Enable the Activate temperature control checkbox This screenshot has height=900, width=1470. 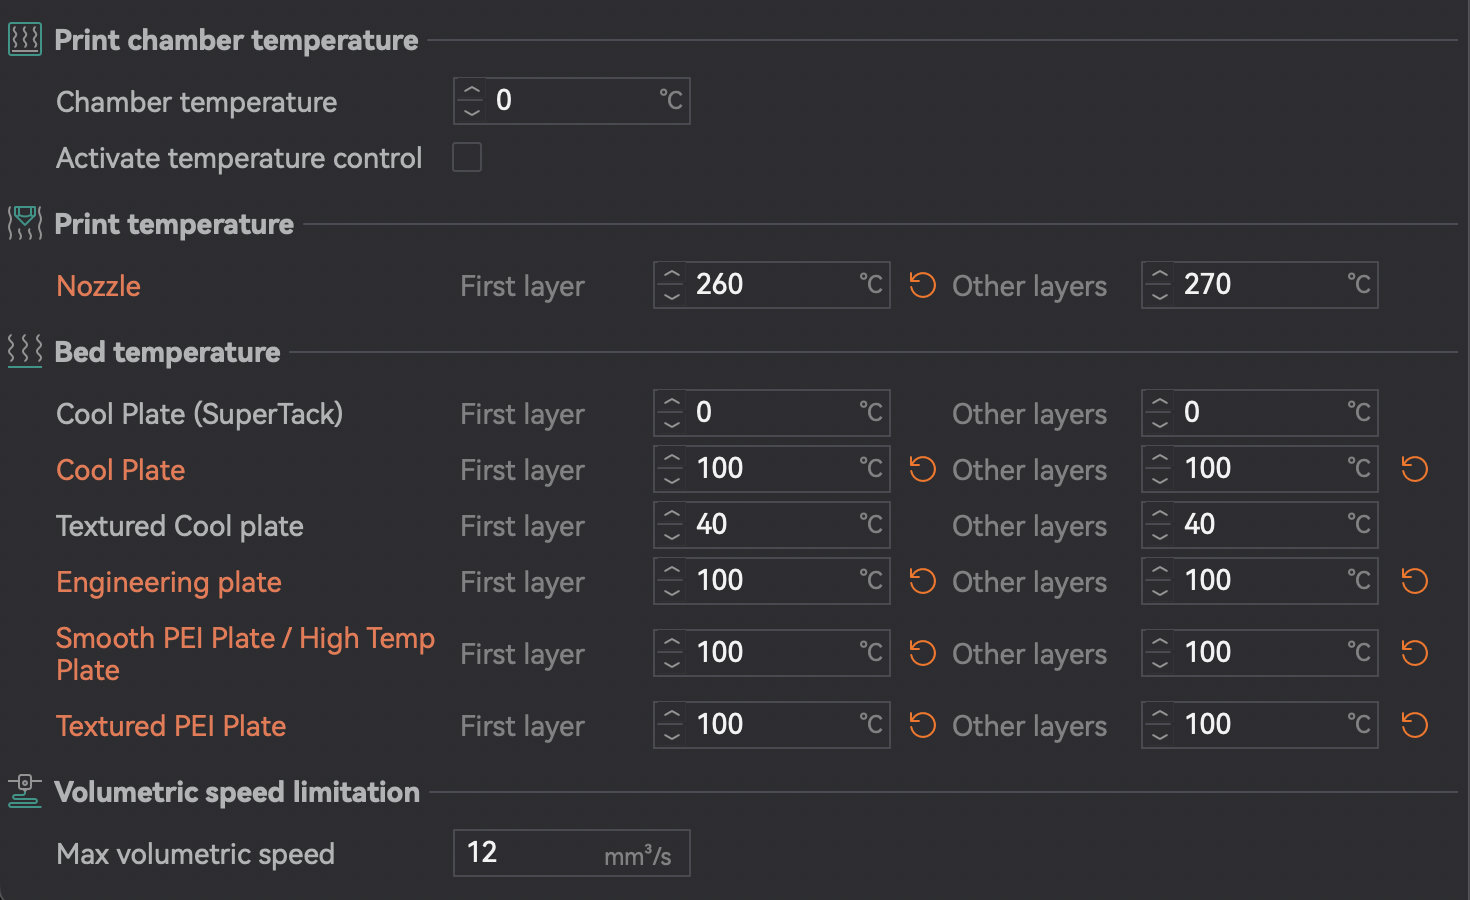pos(467,157)
